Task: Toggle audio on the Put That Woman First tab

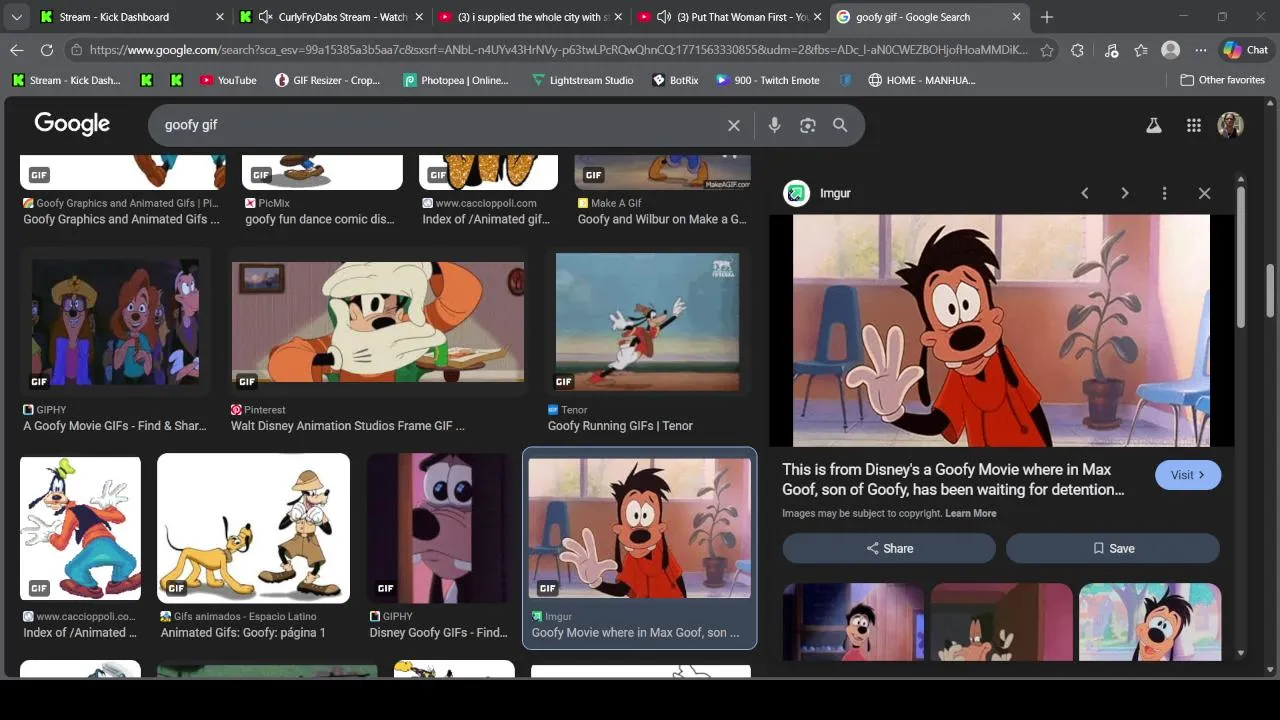Action: tap(664, 17)
